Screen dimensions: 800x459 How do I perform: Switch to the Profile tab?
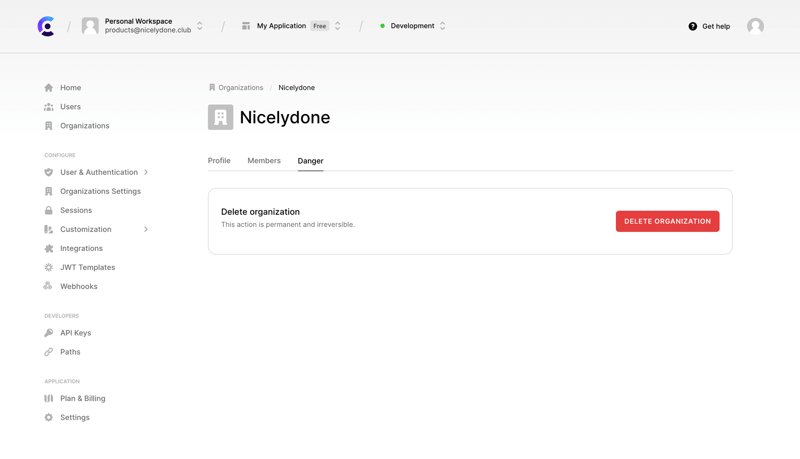click(x=219, y=161)
